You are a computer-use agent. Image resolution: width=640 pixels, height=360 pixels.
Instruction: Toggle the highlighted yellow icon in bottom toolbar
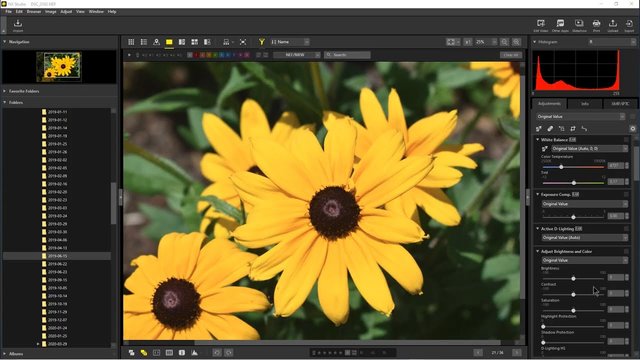[x=144, y=353]
